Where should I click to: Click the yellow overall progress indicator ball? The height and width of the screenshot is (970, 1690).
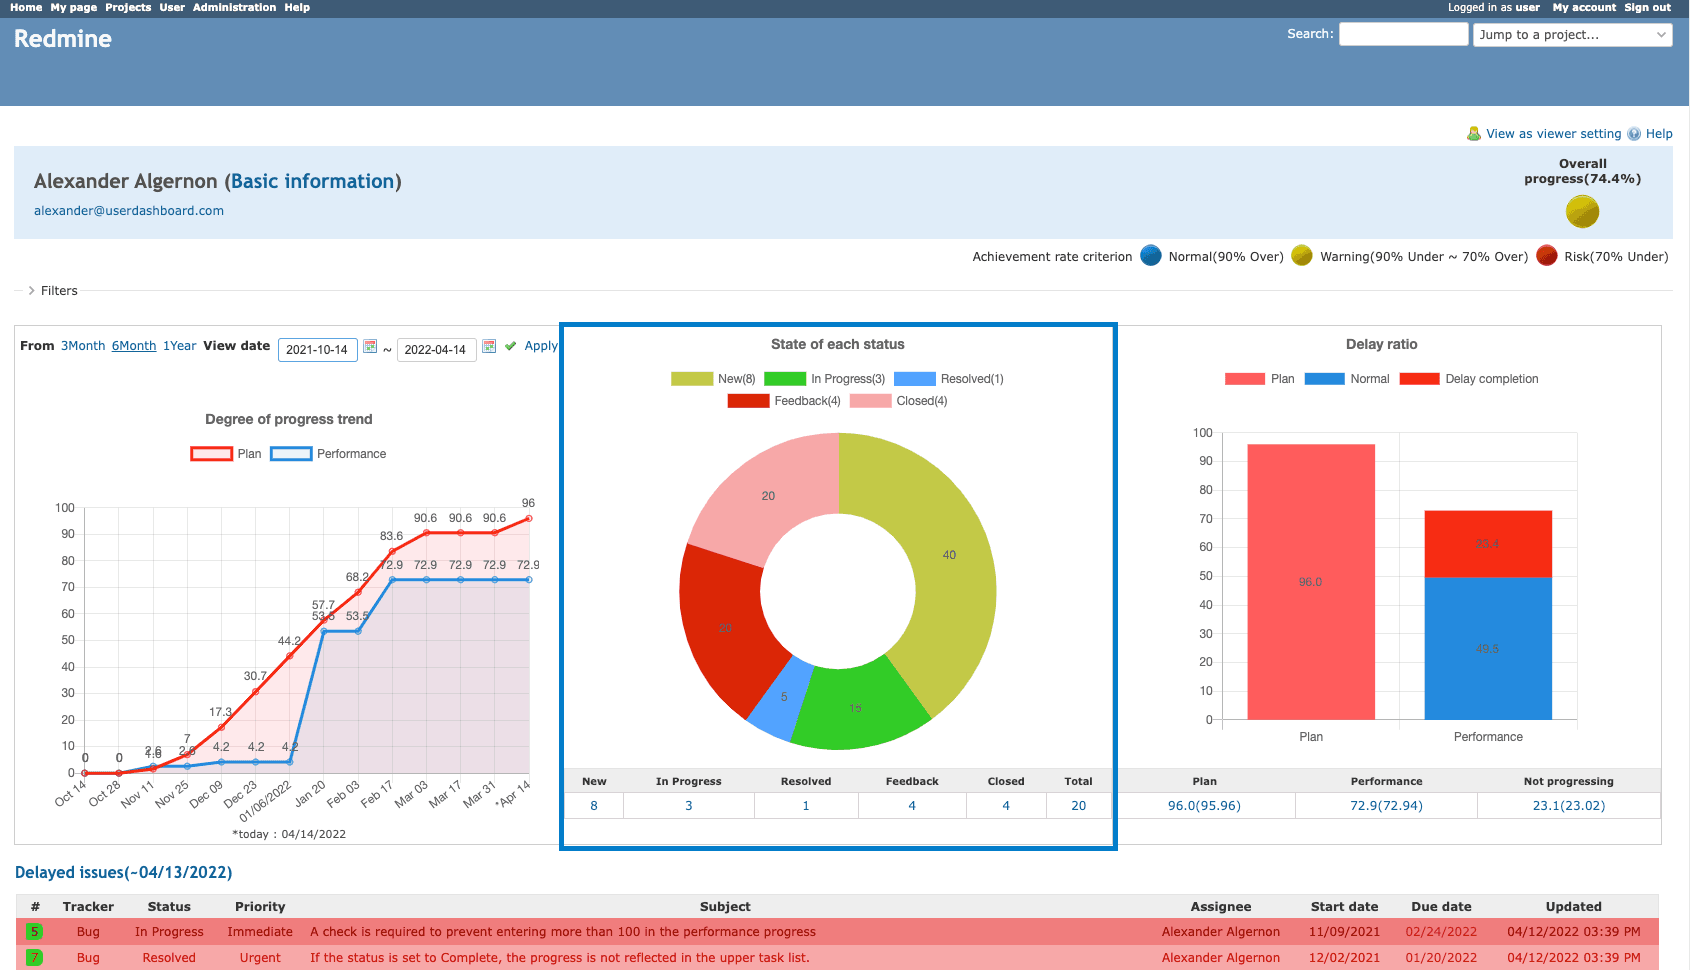[x=1582, y=212]
